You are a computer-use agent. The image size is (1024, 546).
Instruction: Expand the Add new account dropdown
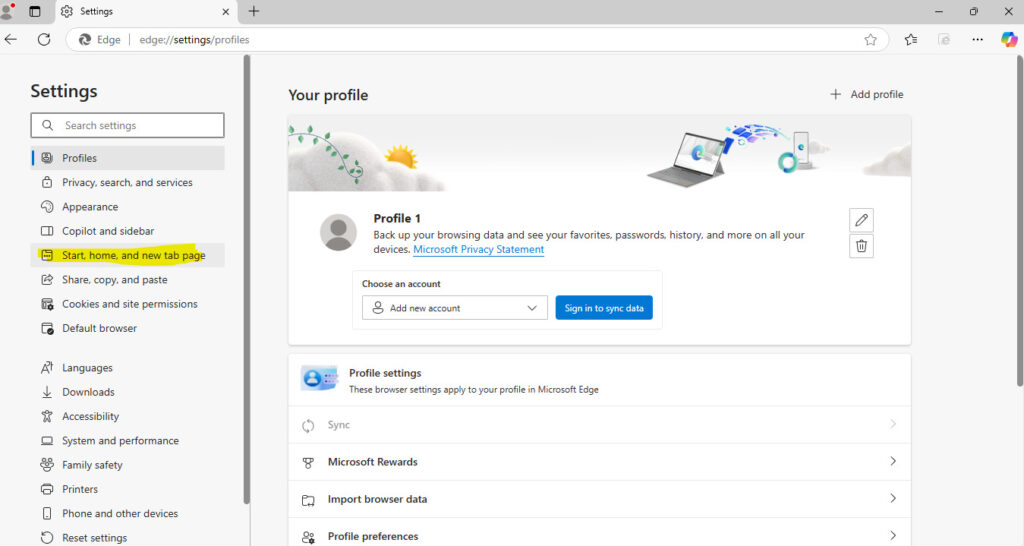click(x=455, y=308)
